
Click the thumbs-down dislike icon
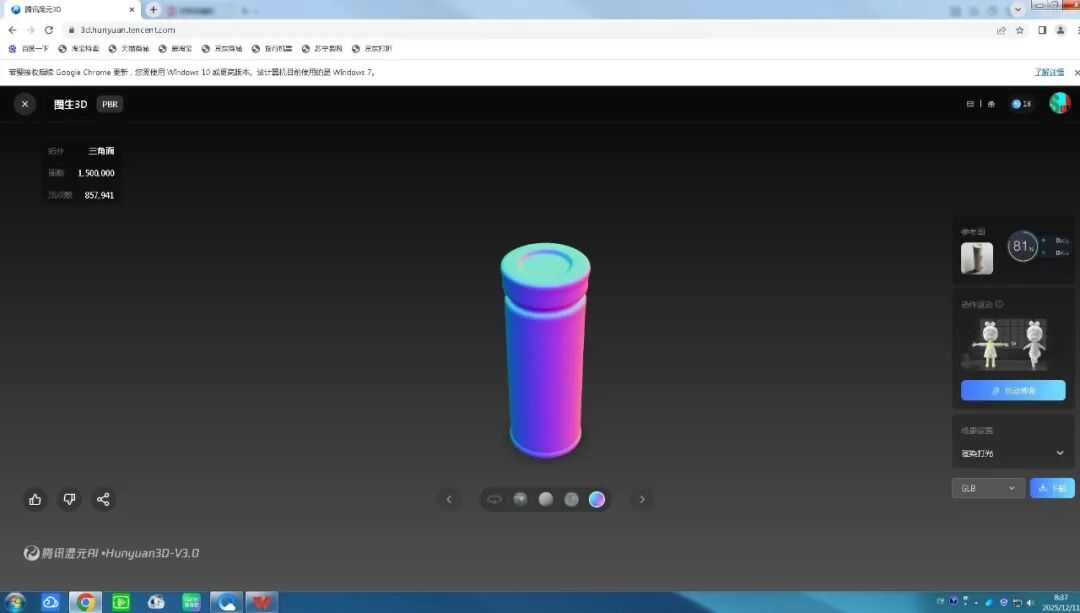69,499
